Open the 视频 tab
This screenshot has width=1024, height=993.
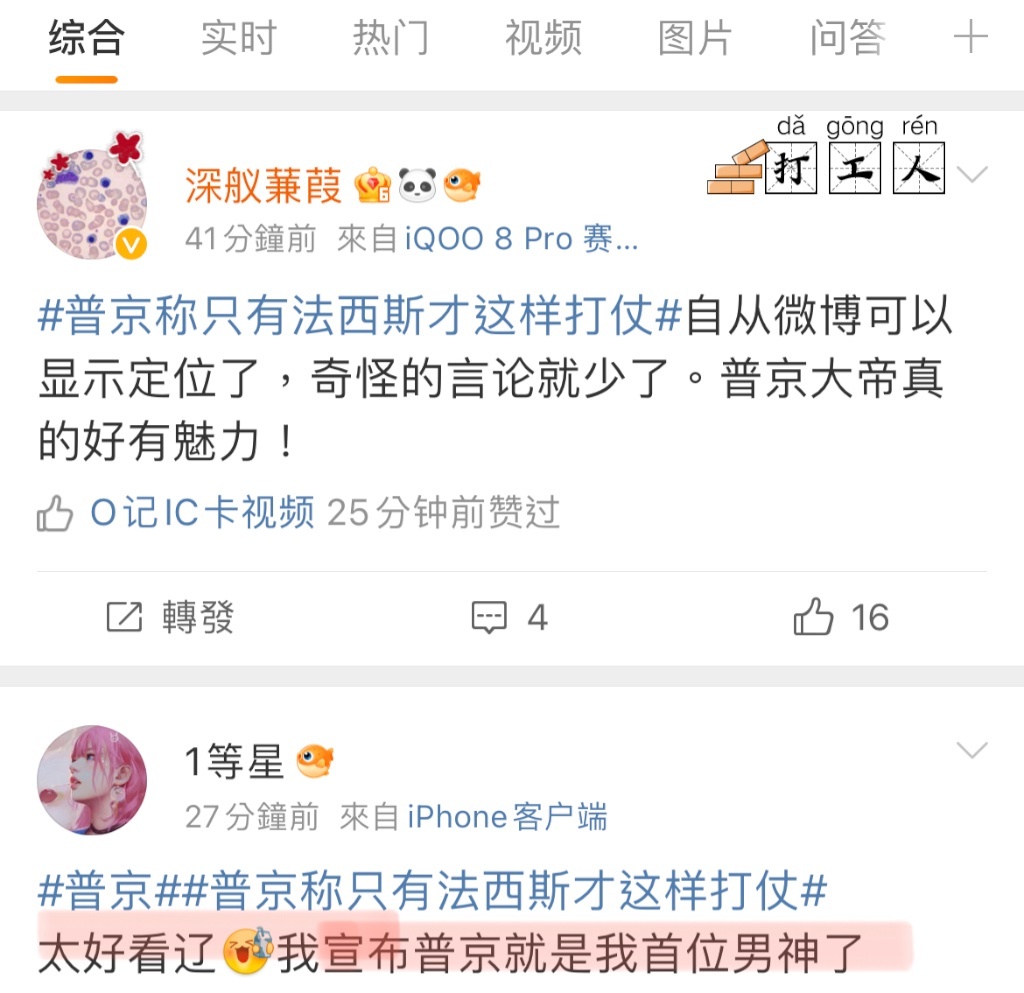point(543,38)
